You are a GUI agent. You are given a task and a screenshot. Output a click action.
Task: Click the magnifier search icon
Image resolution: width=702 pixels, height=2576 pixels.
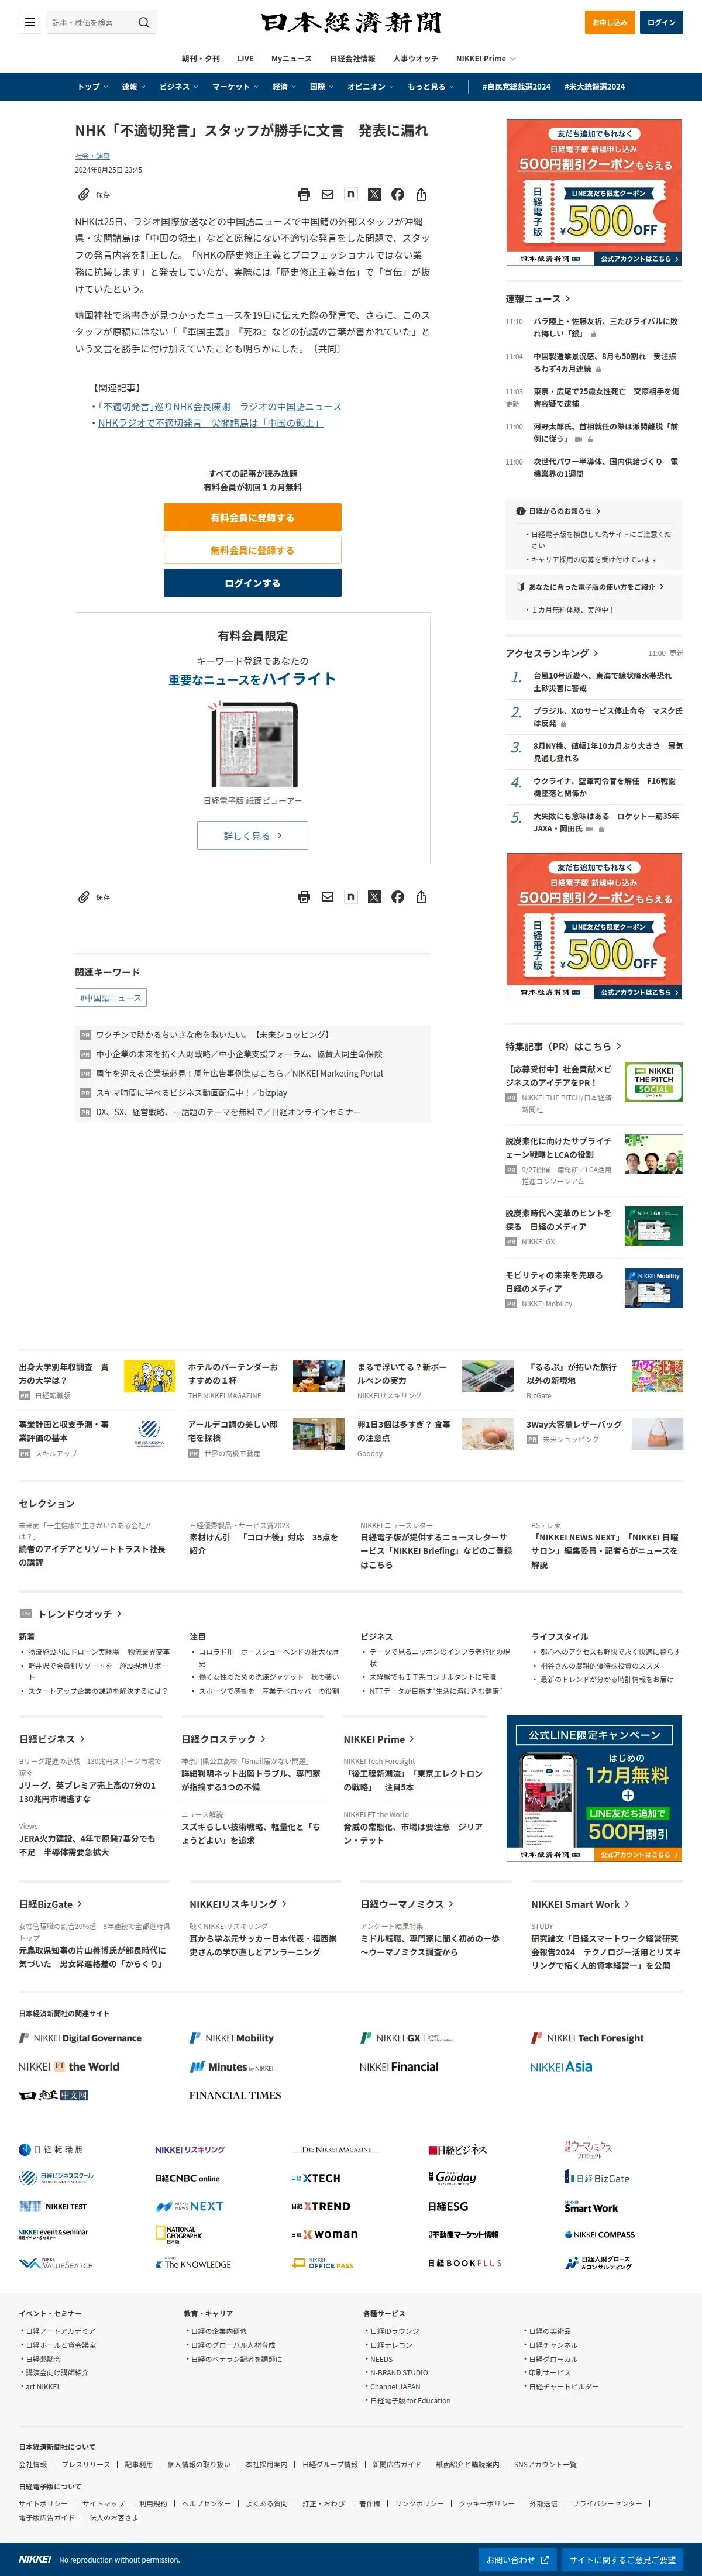coord(144,22)
